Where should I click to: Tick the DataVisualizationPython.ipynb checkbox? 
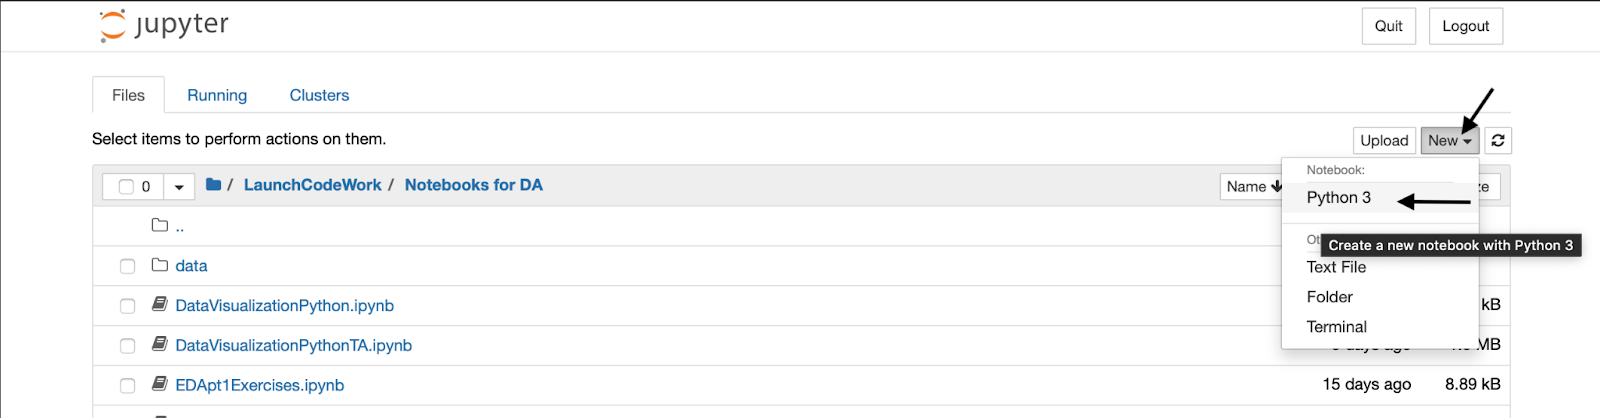[127, 306]
